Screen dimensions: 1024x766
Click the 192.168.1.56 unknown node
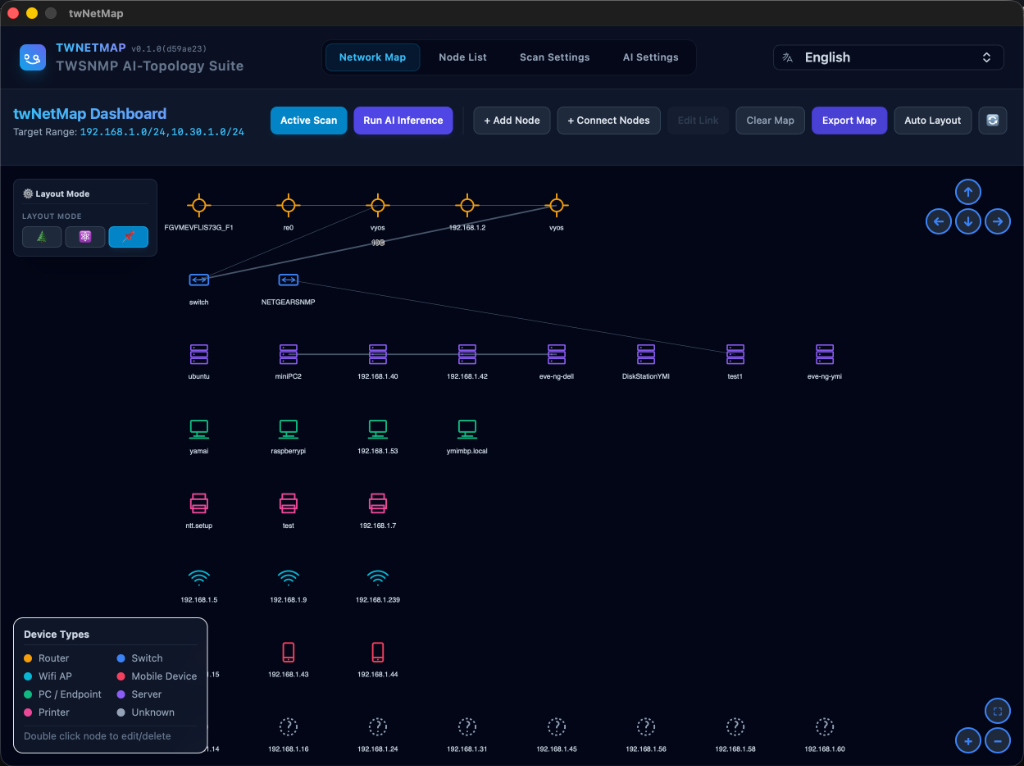(646, 727)
